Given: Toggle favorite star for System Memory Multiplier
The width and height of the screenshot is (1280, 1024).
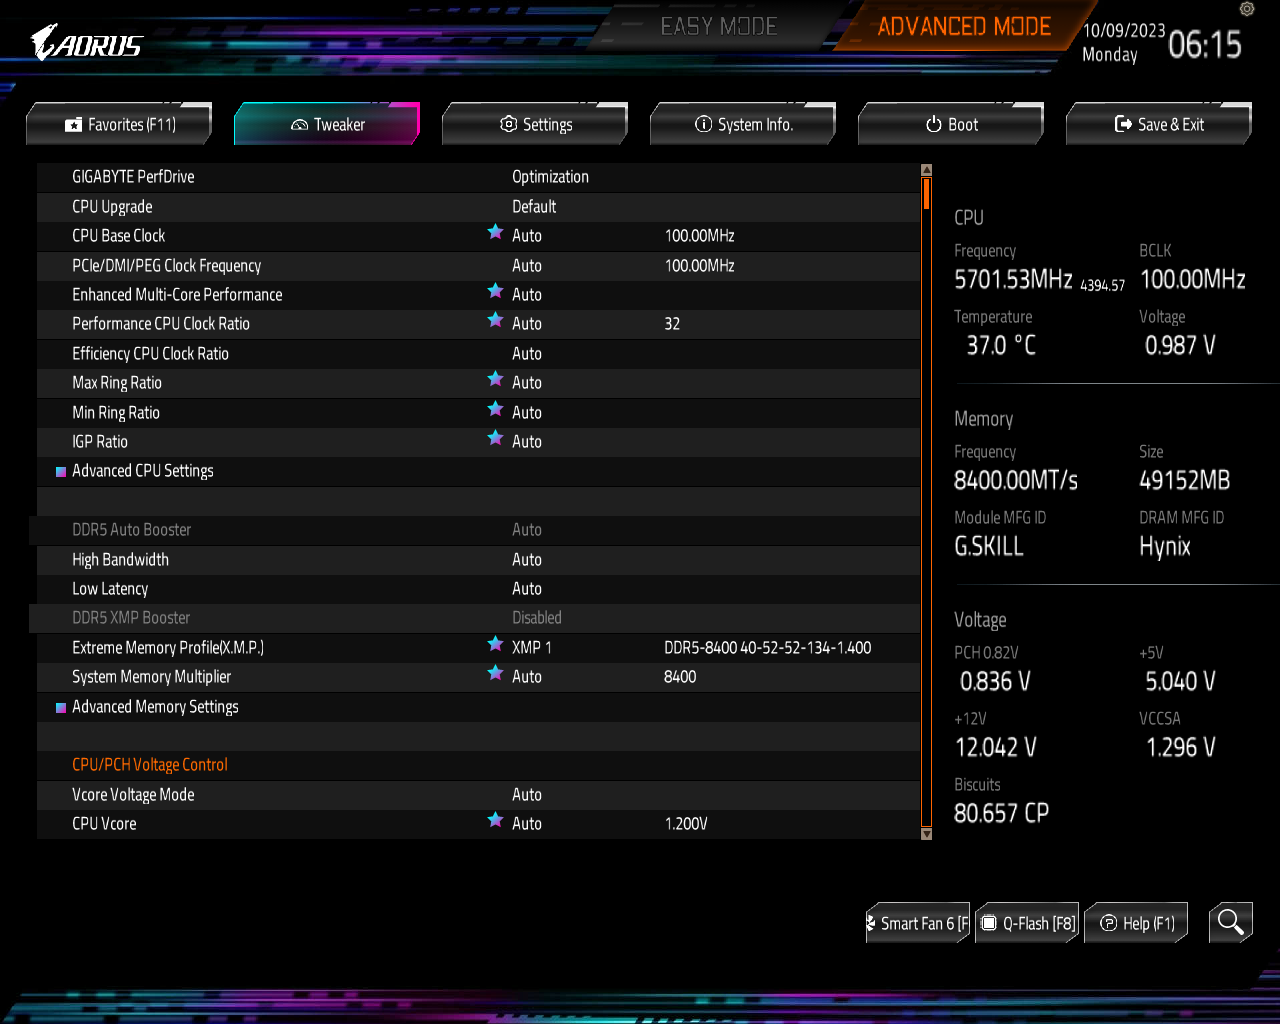Looking at the screenshot, I should tap(495, 674).
